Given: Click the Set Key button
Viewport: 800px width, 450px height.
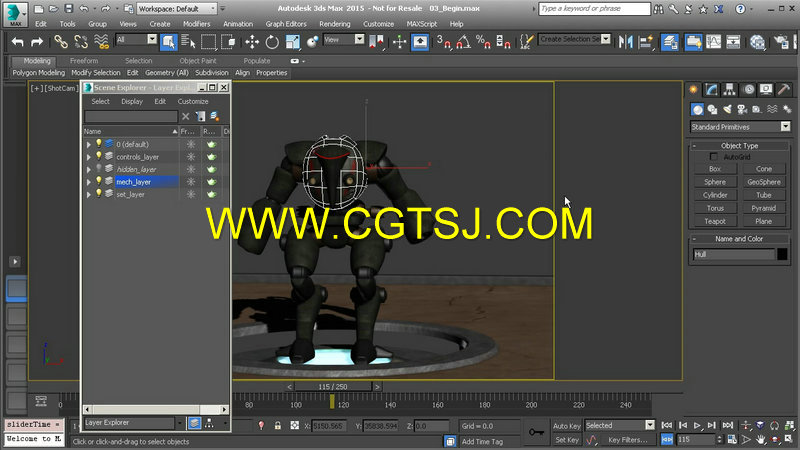Looking at the screenshot, I should (567, 440).
